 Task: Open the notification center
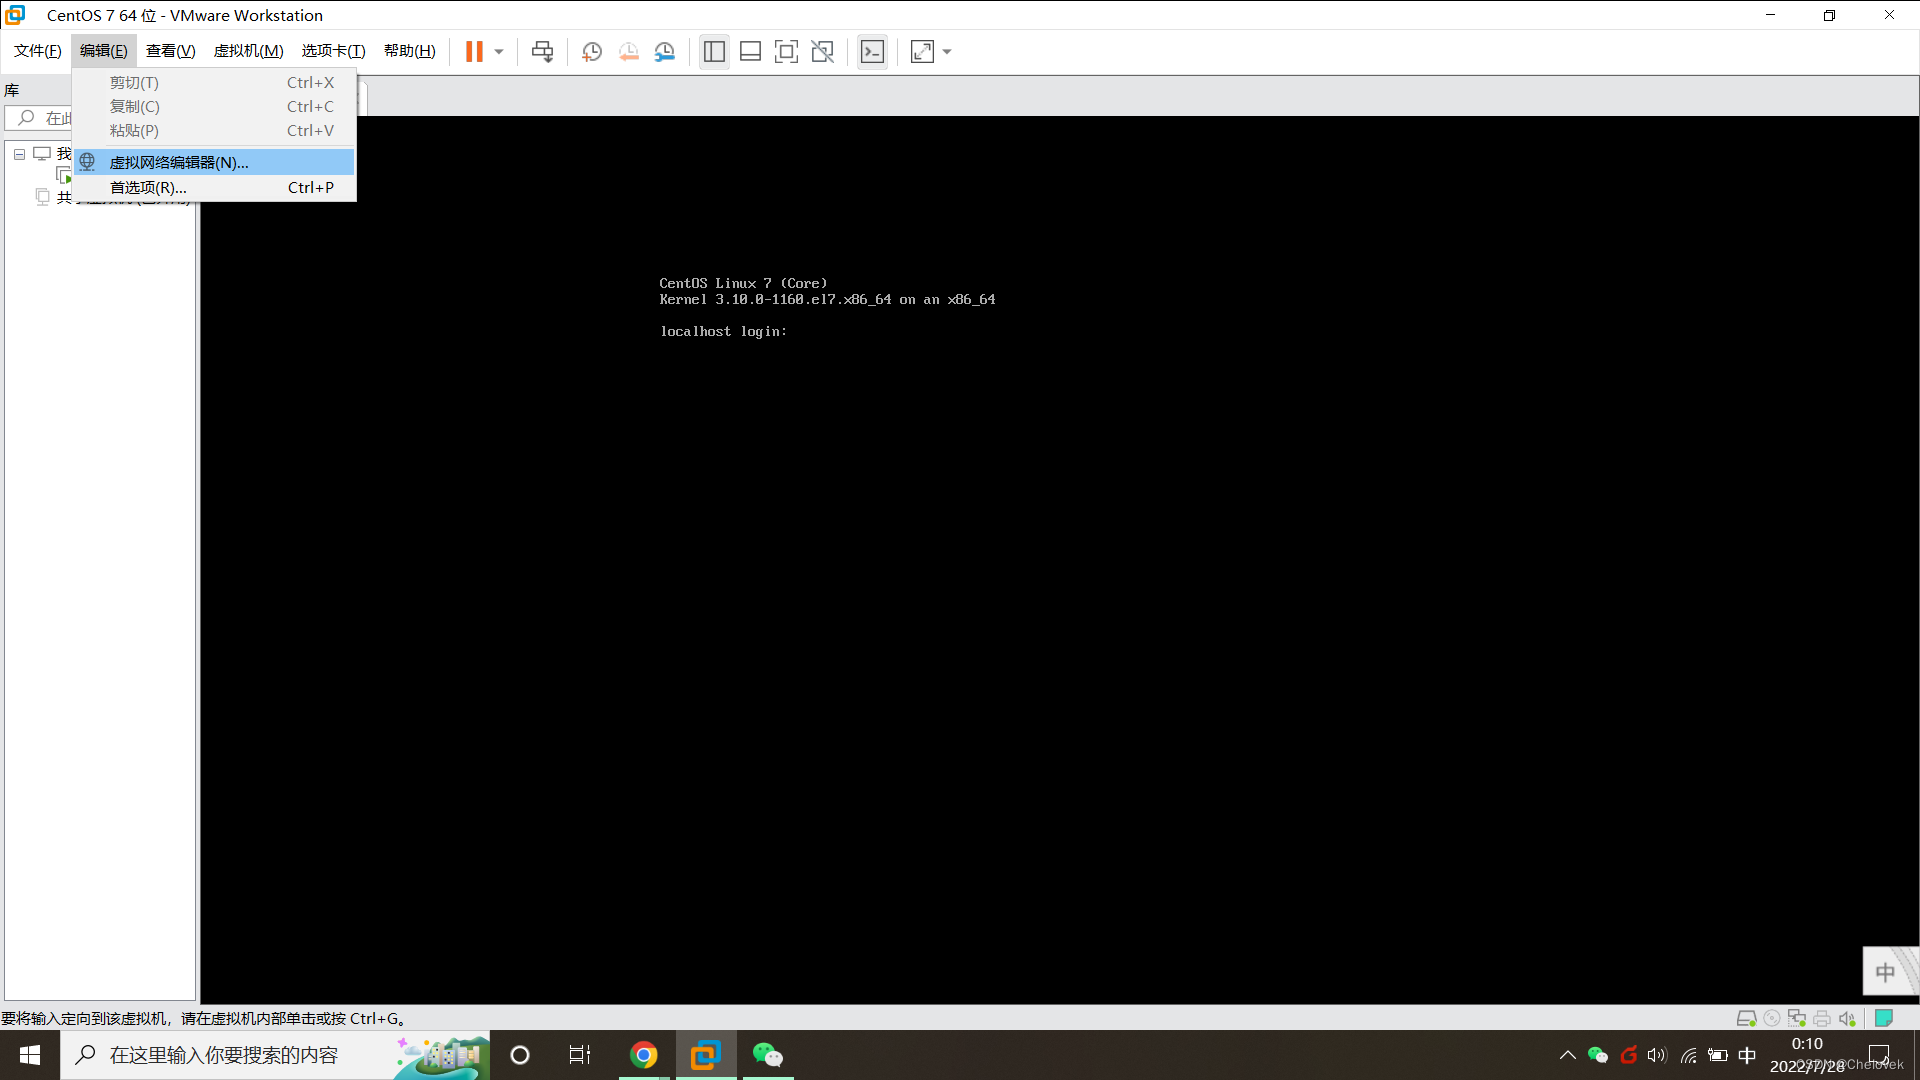pyautogui.click(x=1879, y=1055)
